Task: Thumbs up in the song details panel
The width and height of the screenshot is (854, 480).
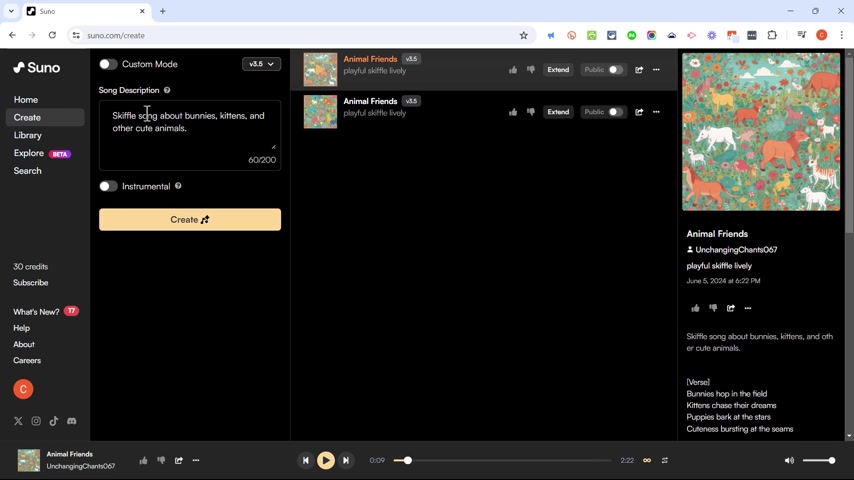Action: click(696, 308)
